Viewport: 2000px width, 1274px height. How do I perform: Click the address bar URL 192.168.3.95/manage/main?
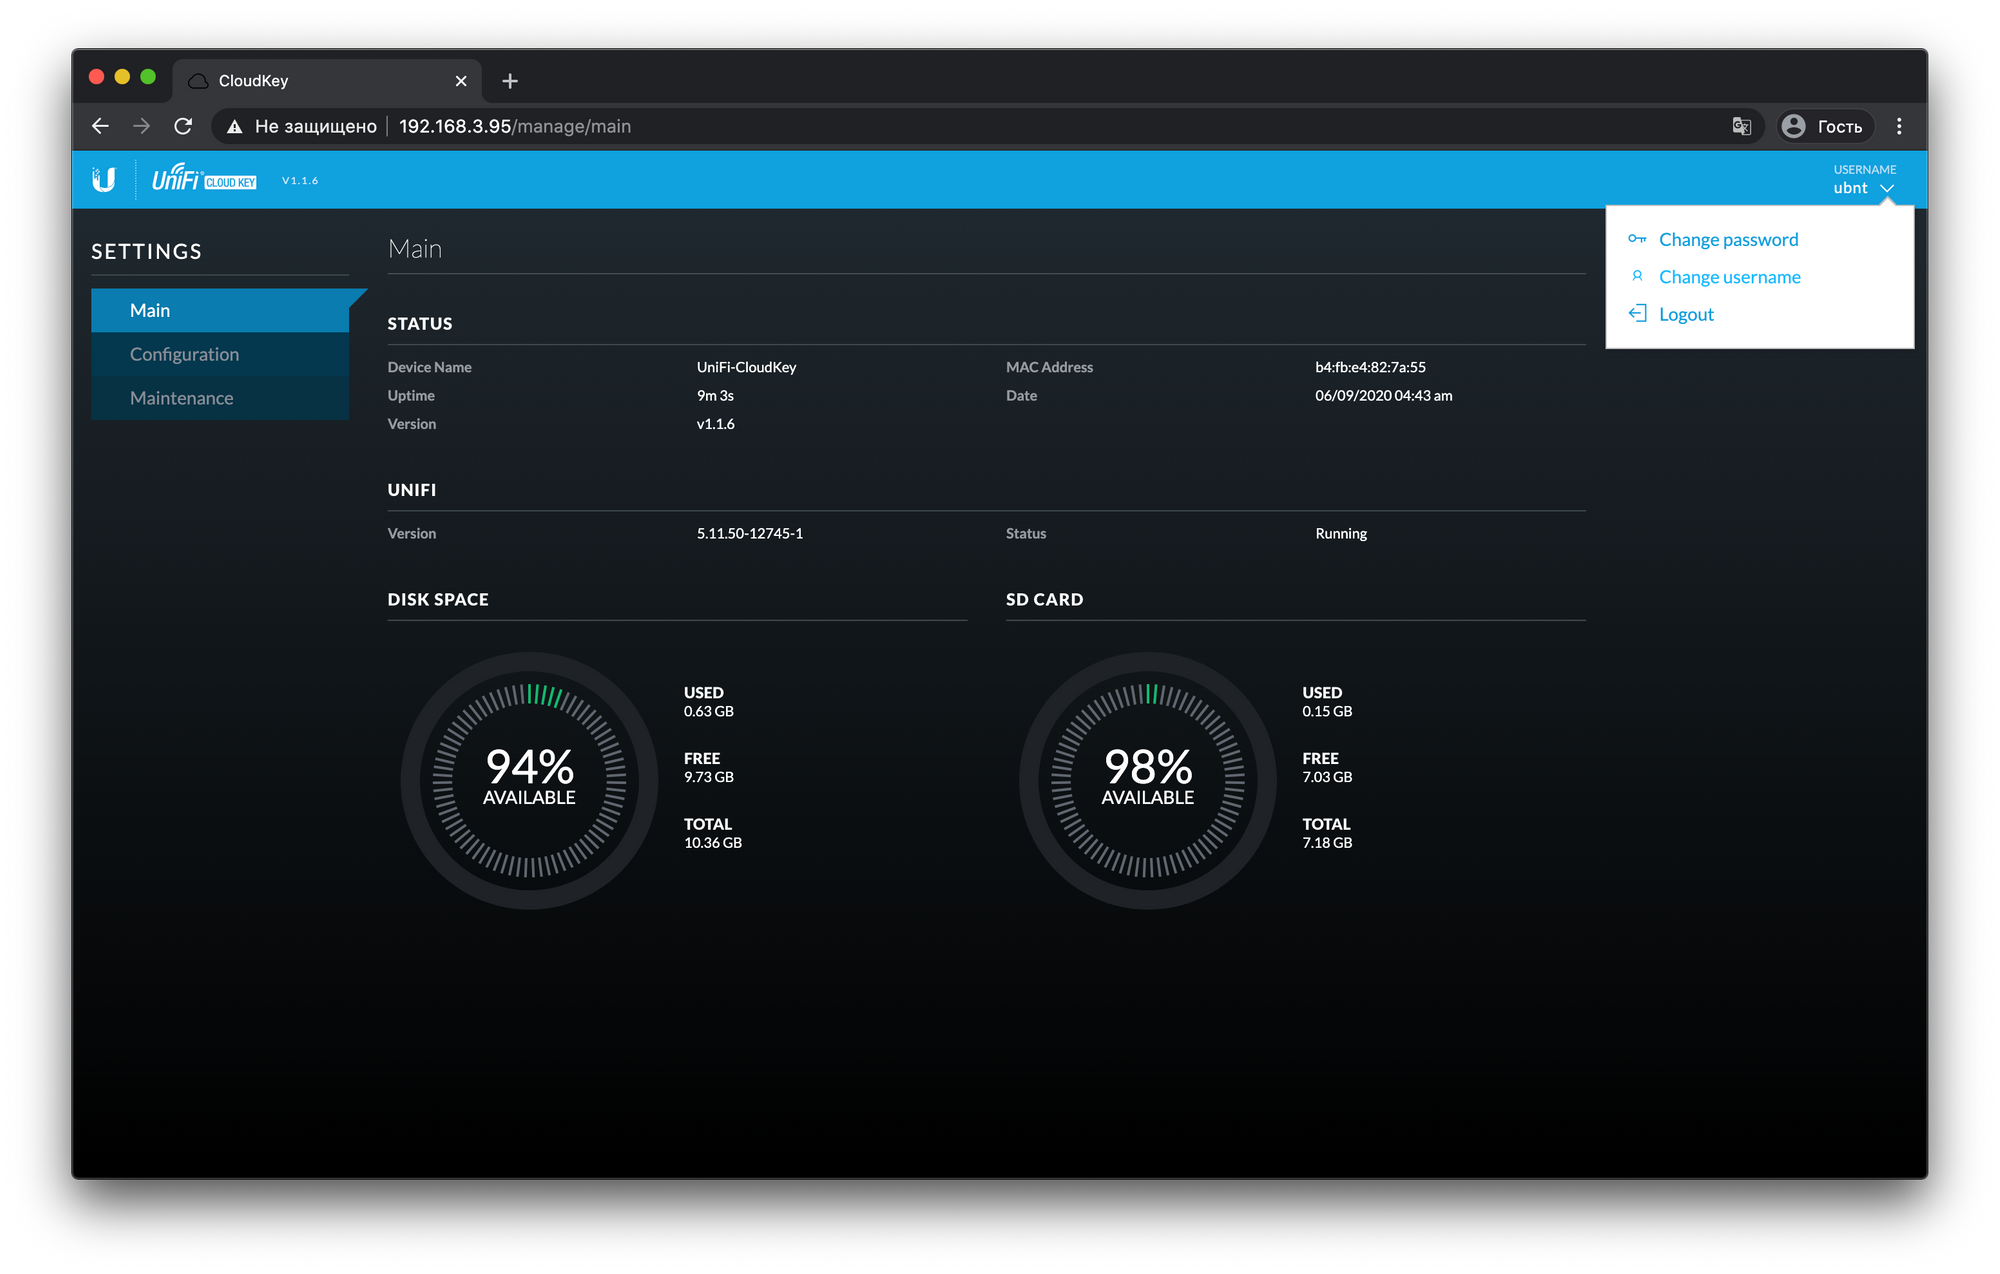[x=515, y=126]
